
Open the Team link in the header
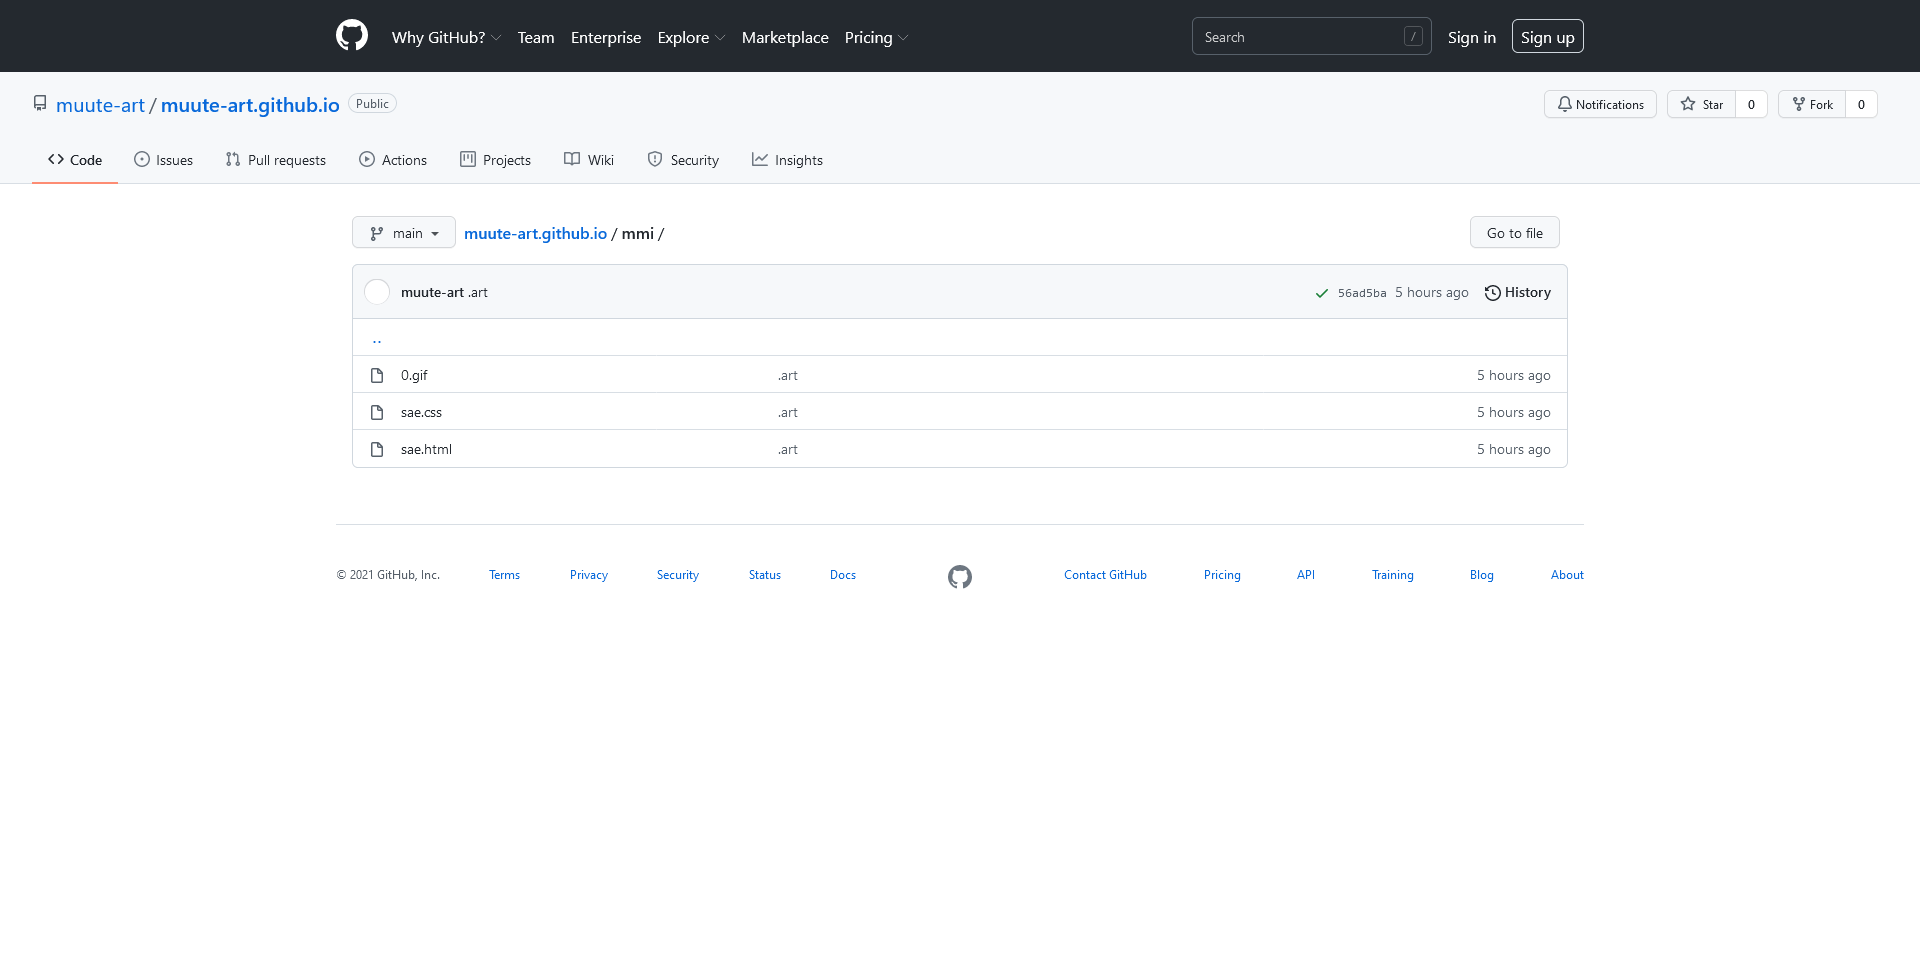[x=536, y=37]
